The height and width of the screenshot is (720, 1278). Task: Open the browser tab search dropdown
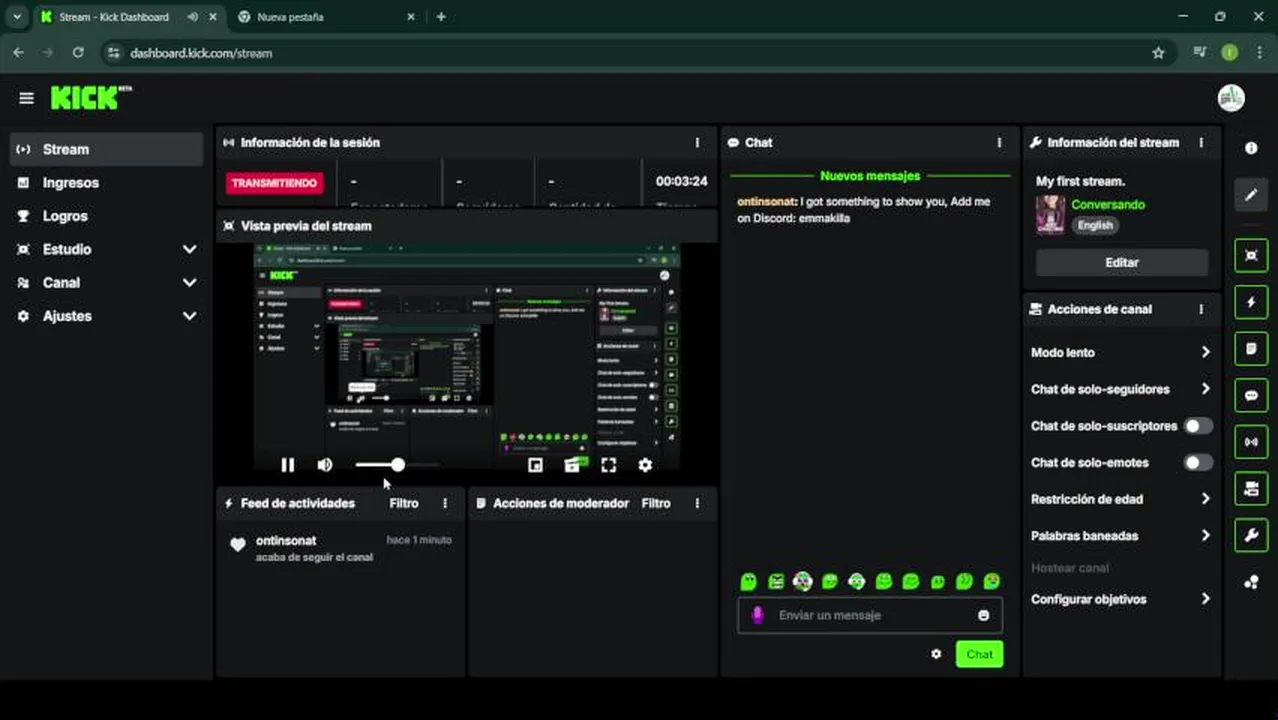[17, 17]
